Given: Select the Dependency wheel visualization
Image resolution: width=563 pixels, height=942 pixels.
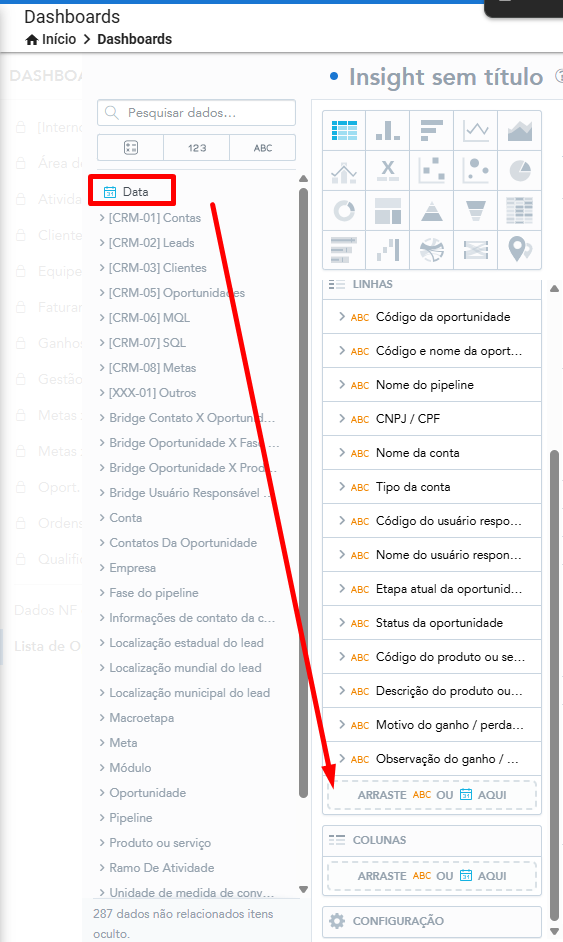Looking at the screenshot, I should coord(431,250).
